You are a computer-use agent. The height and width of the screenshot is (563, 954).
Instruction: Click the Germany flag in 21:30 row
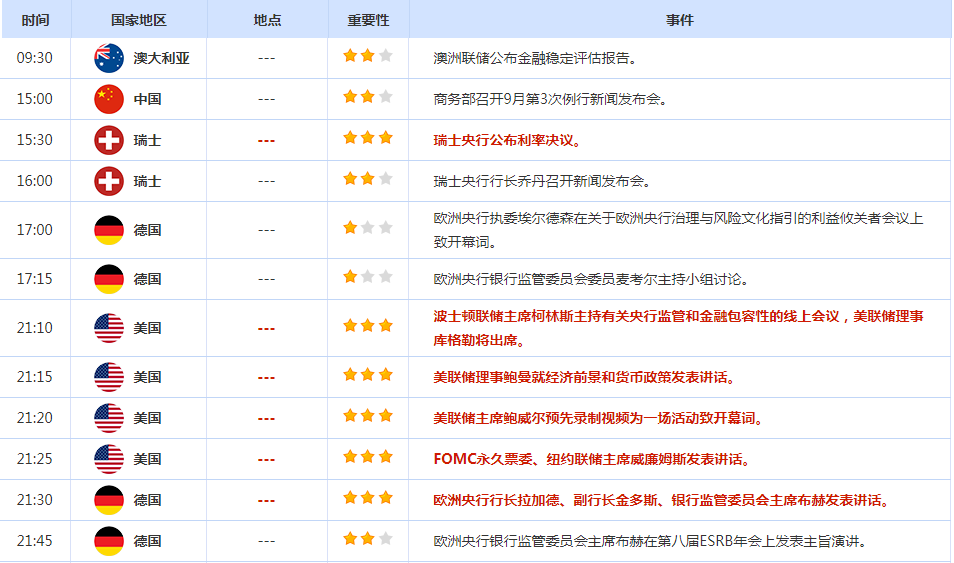(x=109, y=500)
